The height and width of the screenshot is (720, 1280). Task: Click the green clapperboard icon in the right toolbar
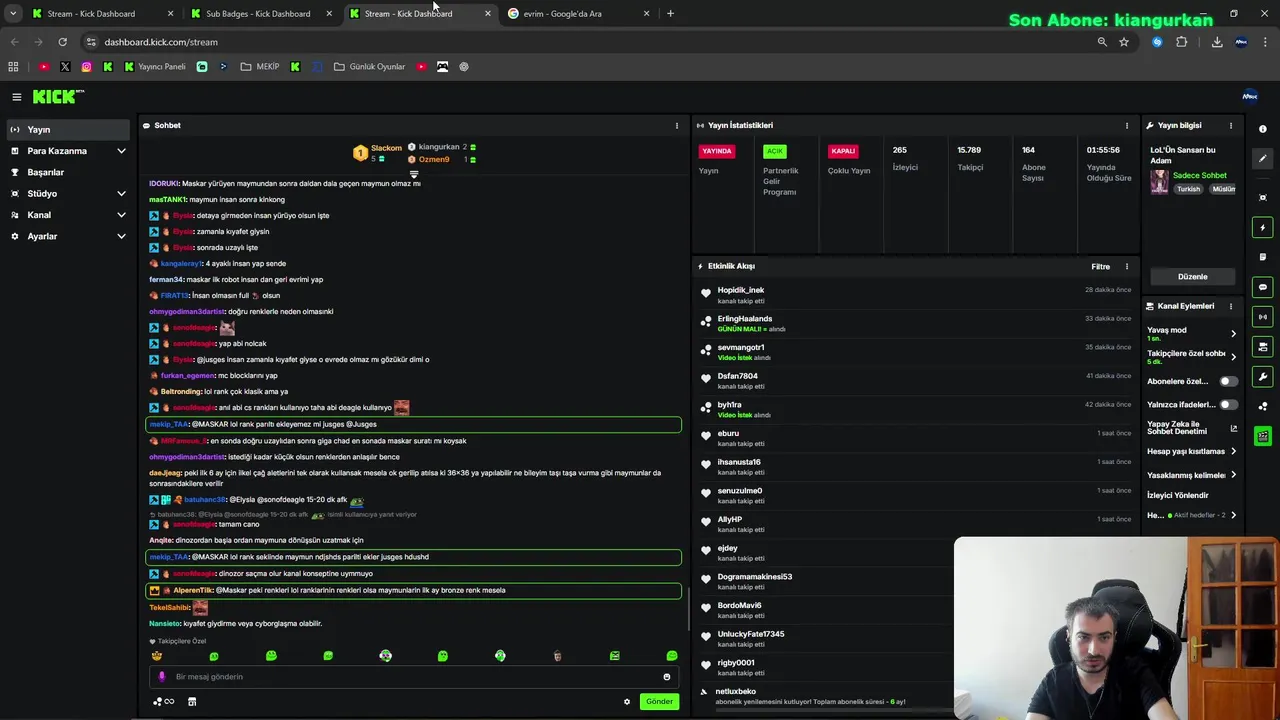coord(1263,436)
